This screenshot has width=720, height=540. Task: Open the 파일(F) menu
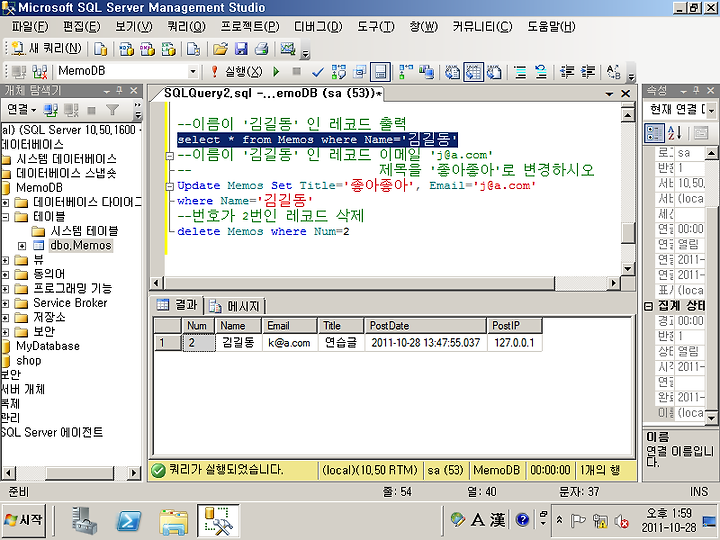(30, 27)
